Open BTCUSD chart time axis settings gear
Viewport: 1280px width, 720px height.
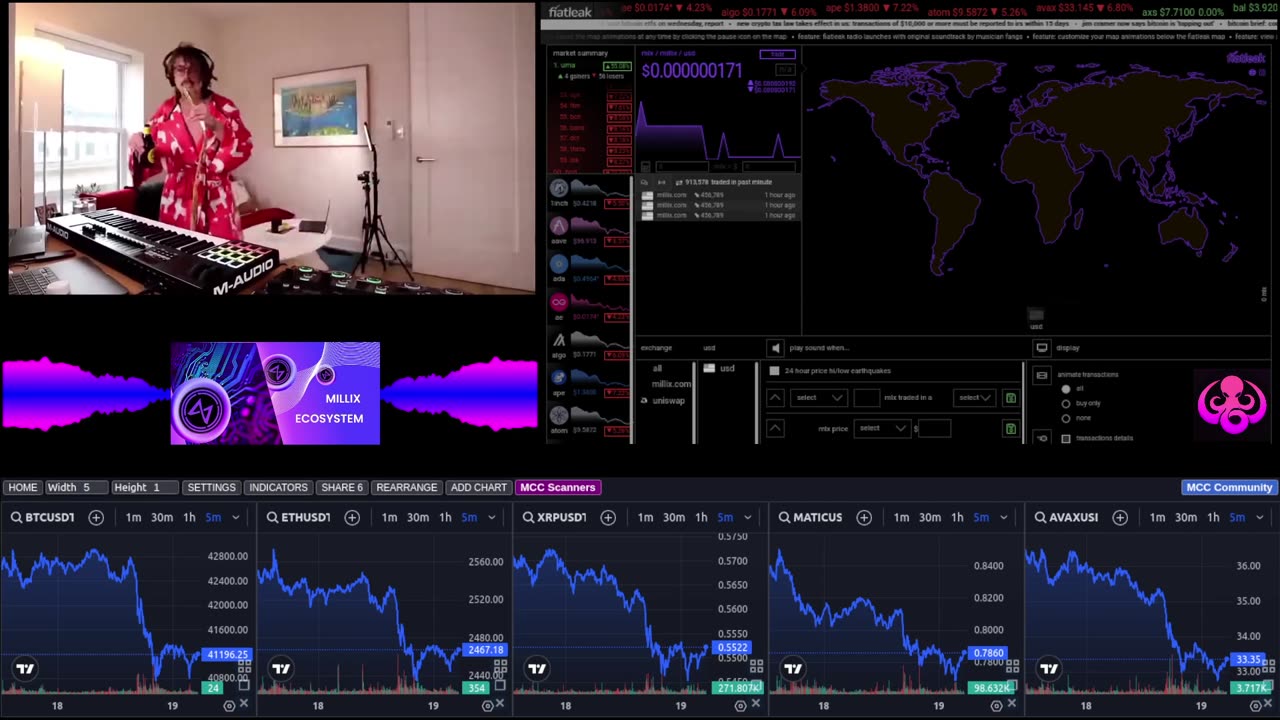(x=229, y=705)
